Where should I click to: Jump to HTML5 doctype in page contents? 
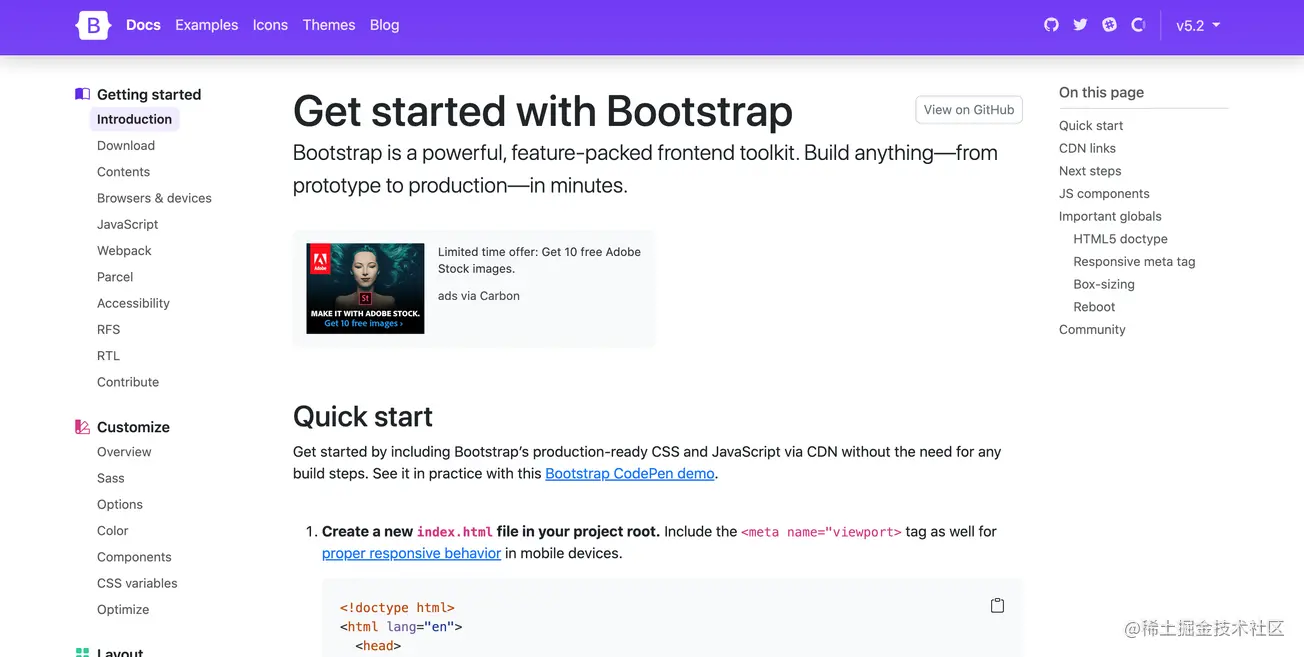click(1120, 239)
